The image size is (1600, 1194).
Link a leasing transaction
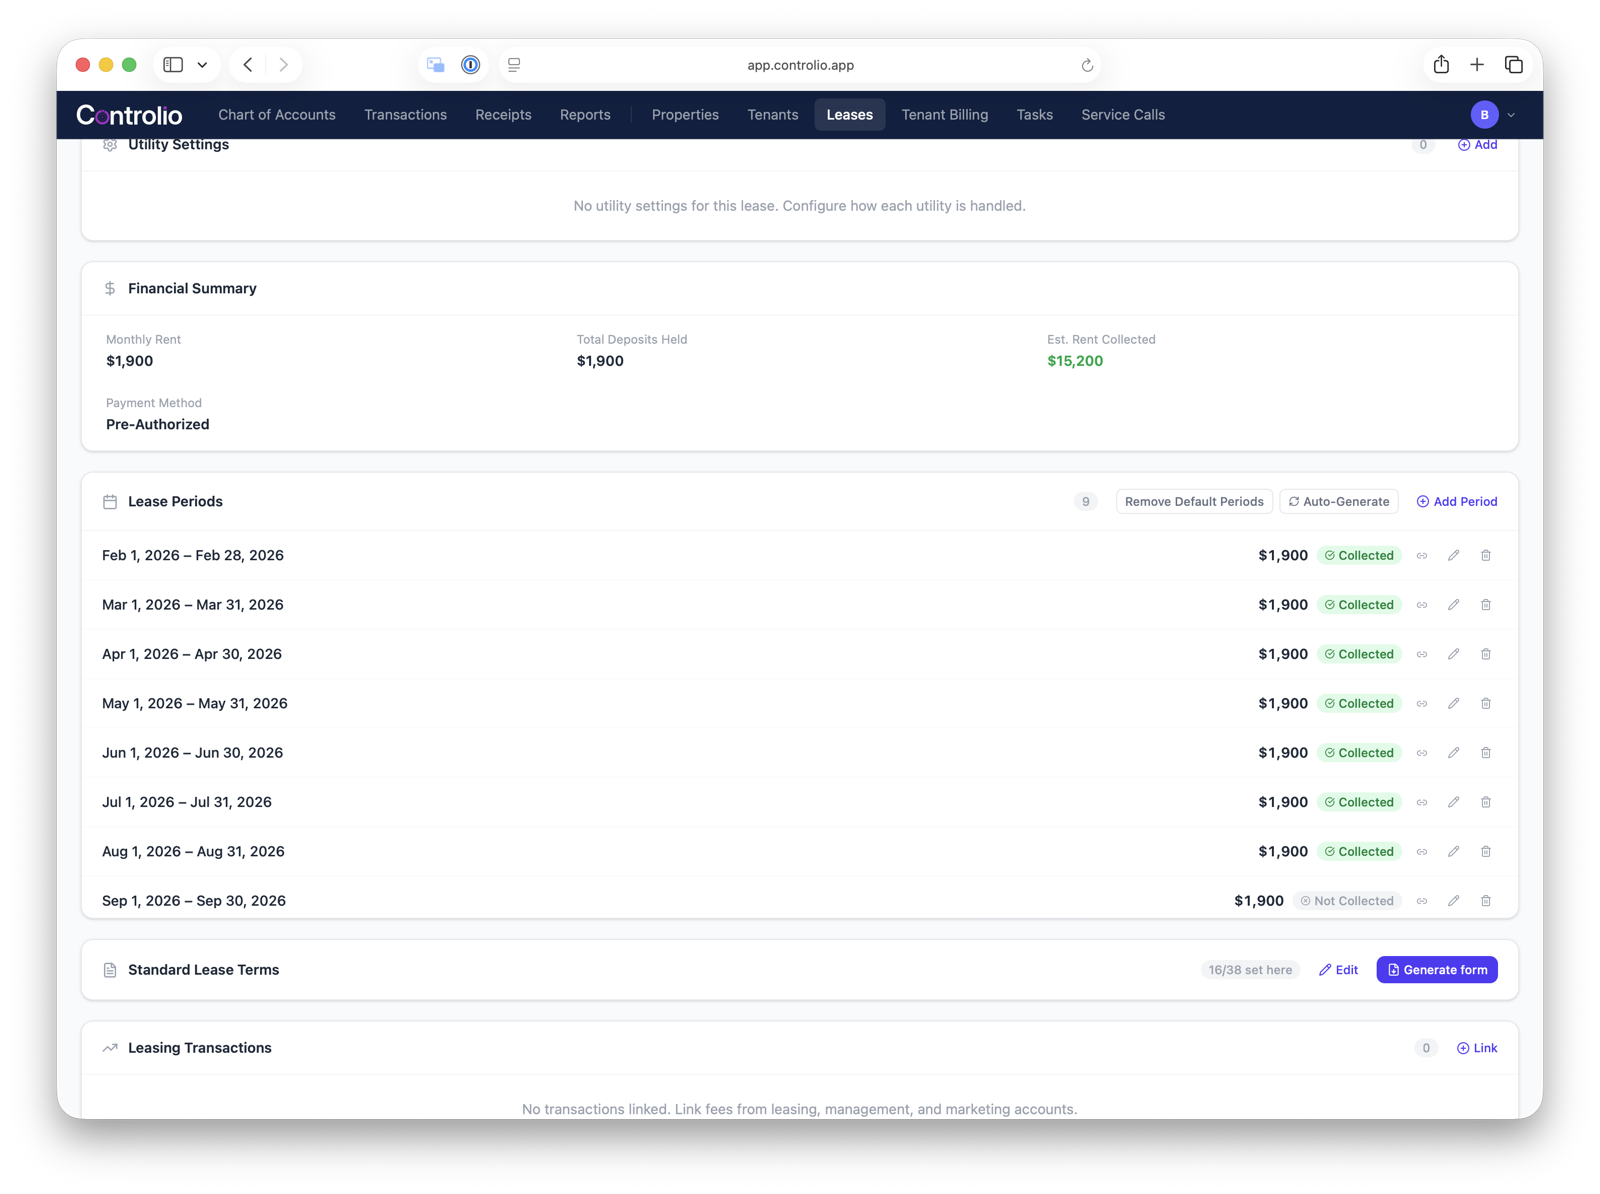pyautogui.click(x=1477, y=1048)
